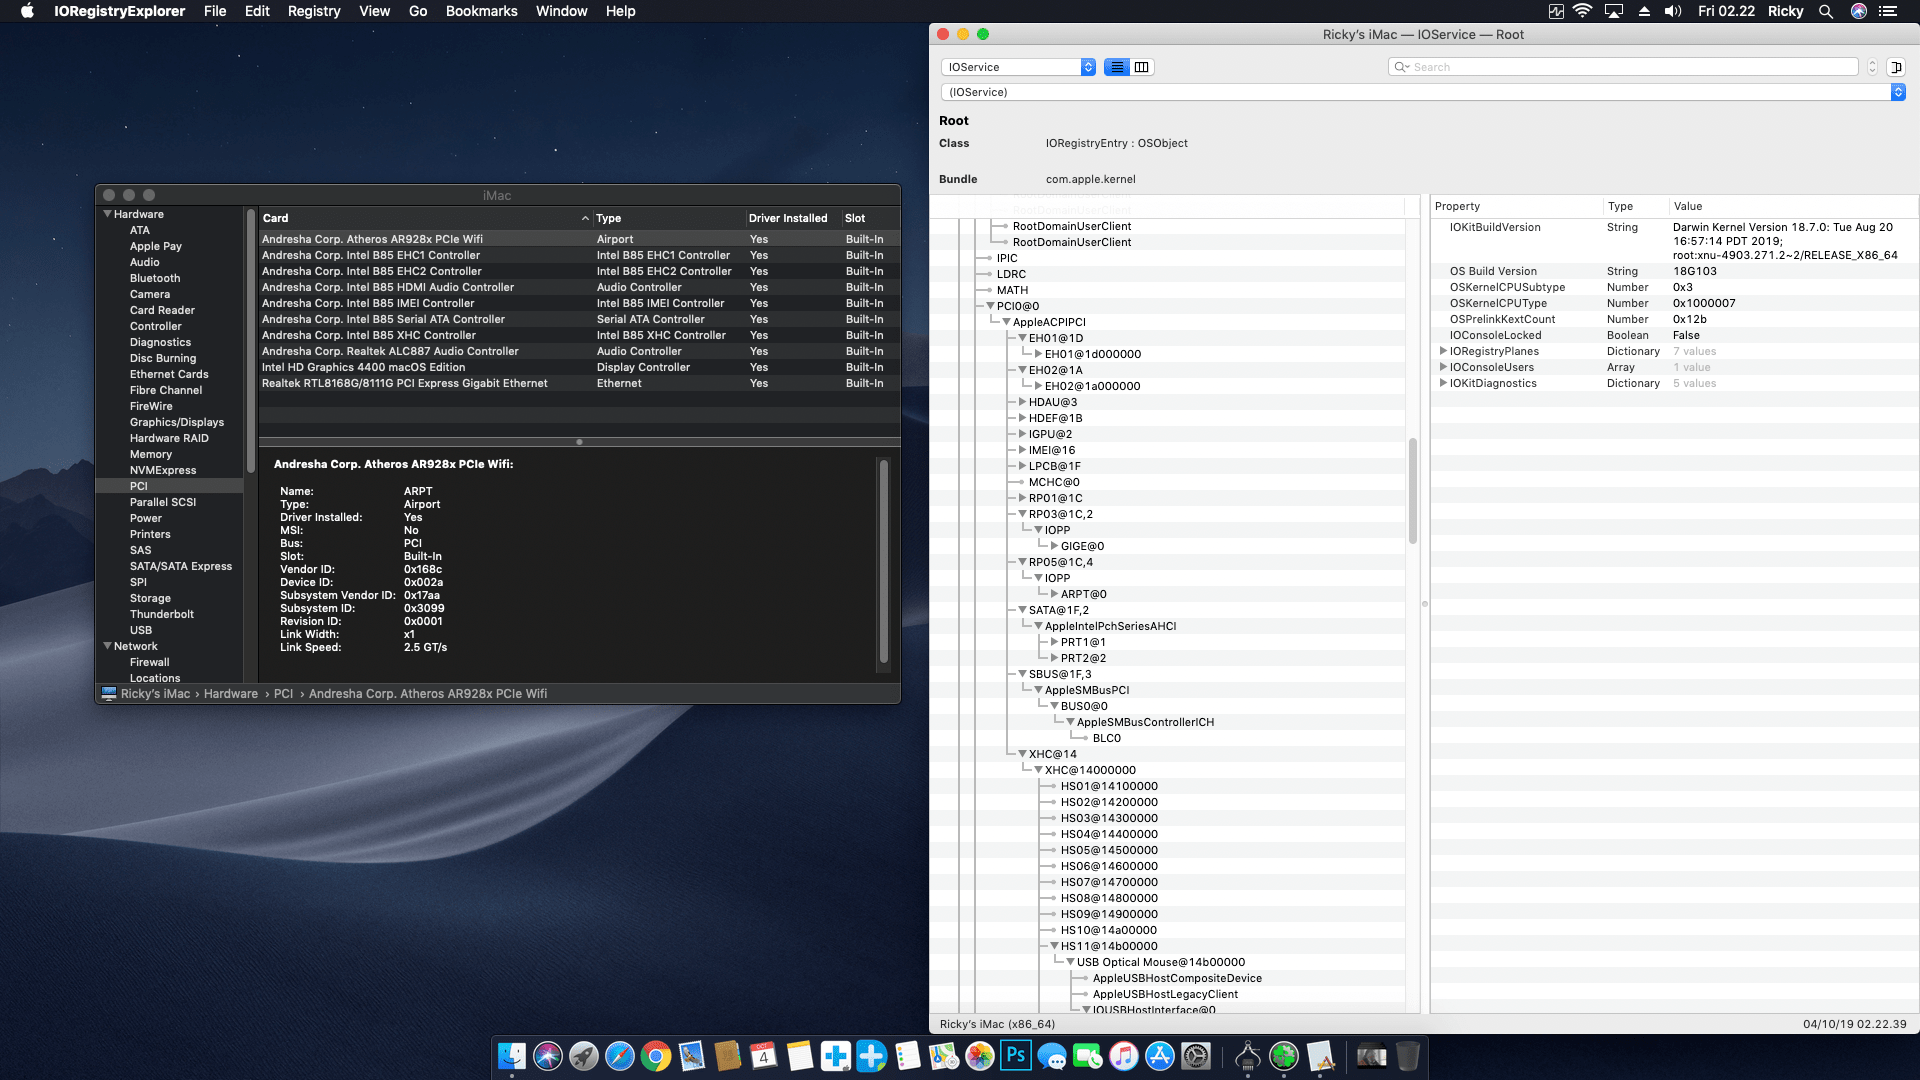Viewport: 1920px width, 1080px height.
Task: Select ARPT@0 node in registry tree
Action: pos(1083,594)
